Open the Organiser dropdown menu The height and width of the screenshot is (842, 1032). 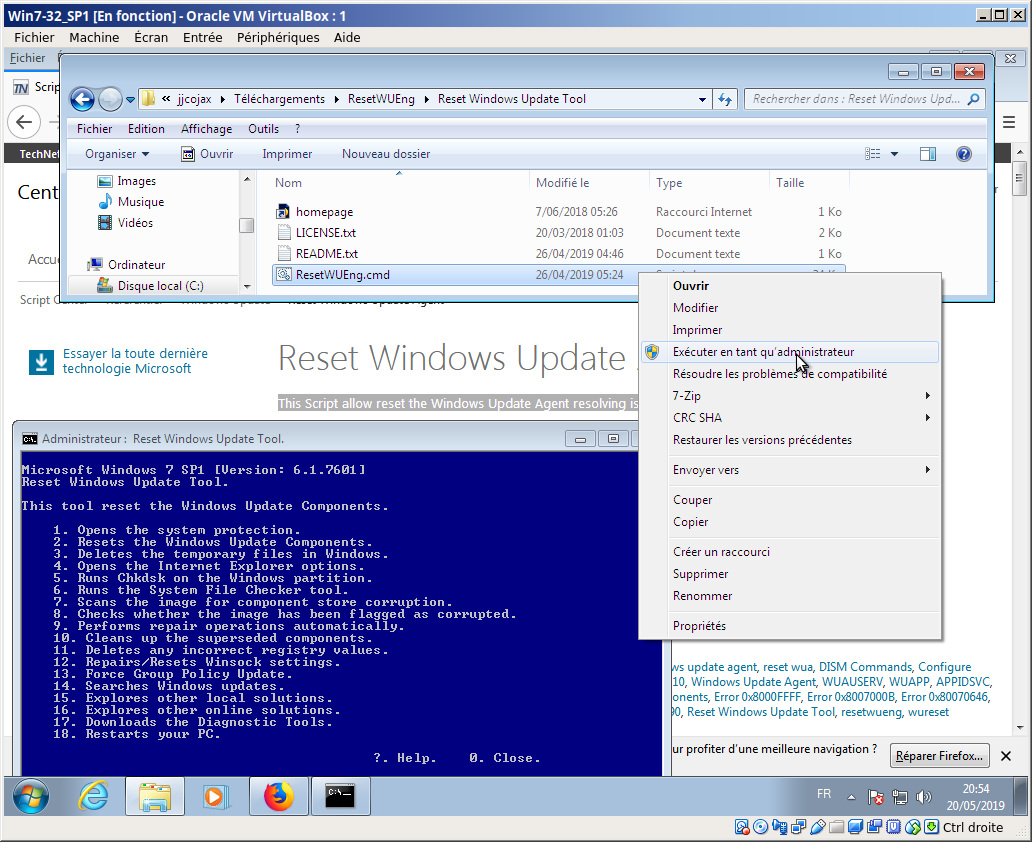[x=117, y=154]
